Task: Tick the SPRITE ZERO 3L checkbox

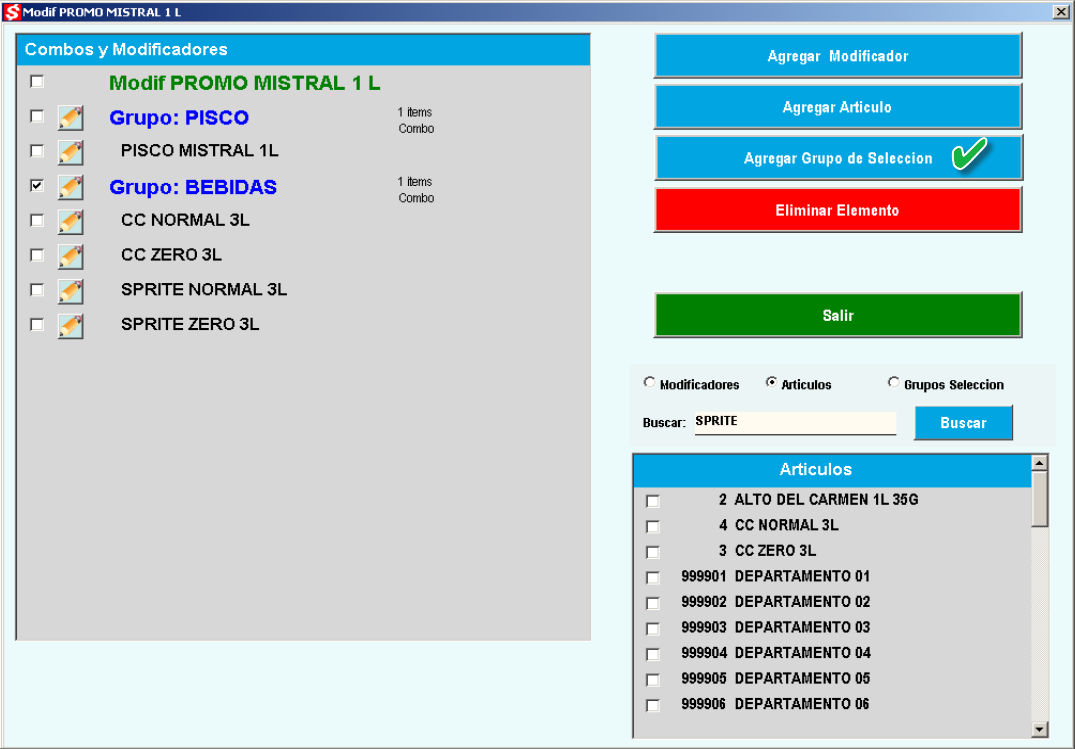Action: [x=37, y=324]
